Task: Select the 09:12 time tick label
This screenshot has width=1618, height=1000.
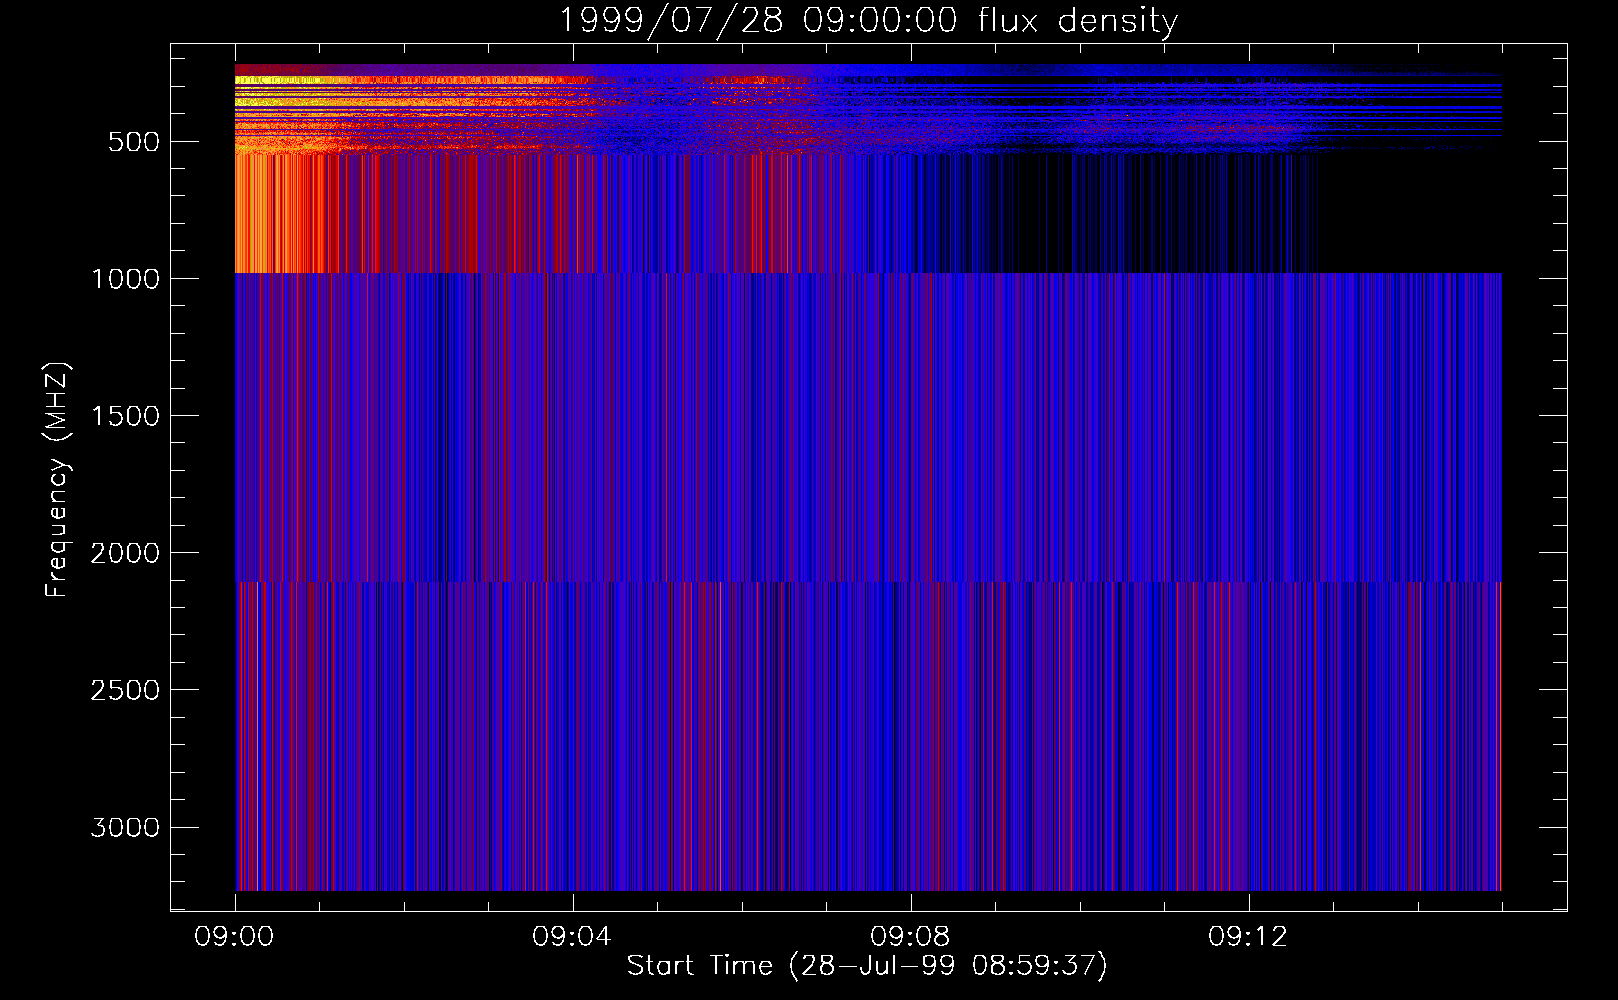Action: pyautogui.click(x=1248, y=937)
